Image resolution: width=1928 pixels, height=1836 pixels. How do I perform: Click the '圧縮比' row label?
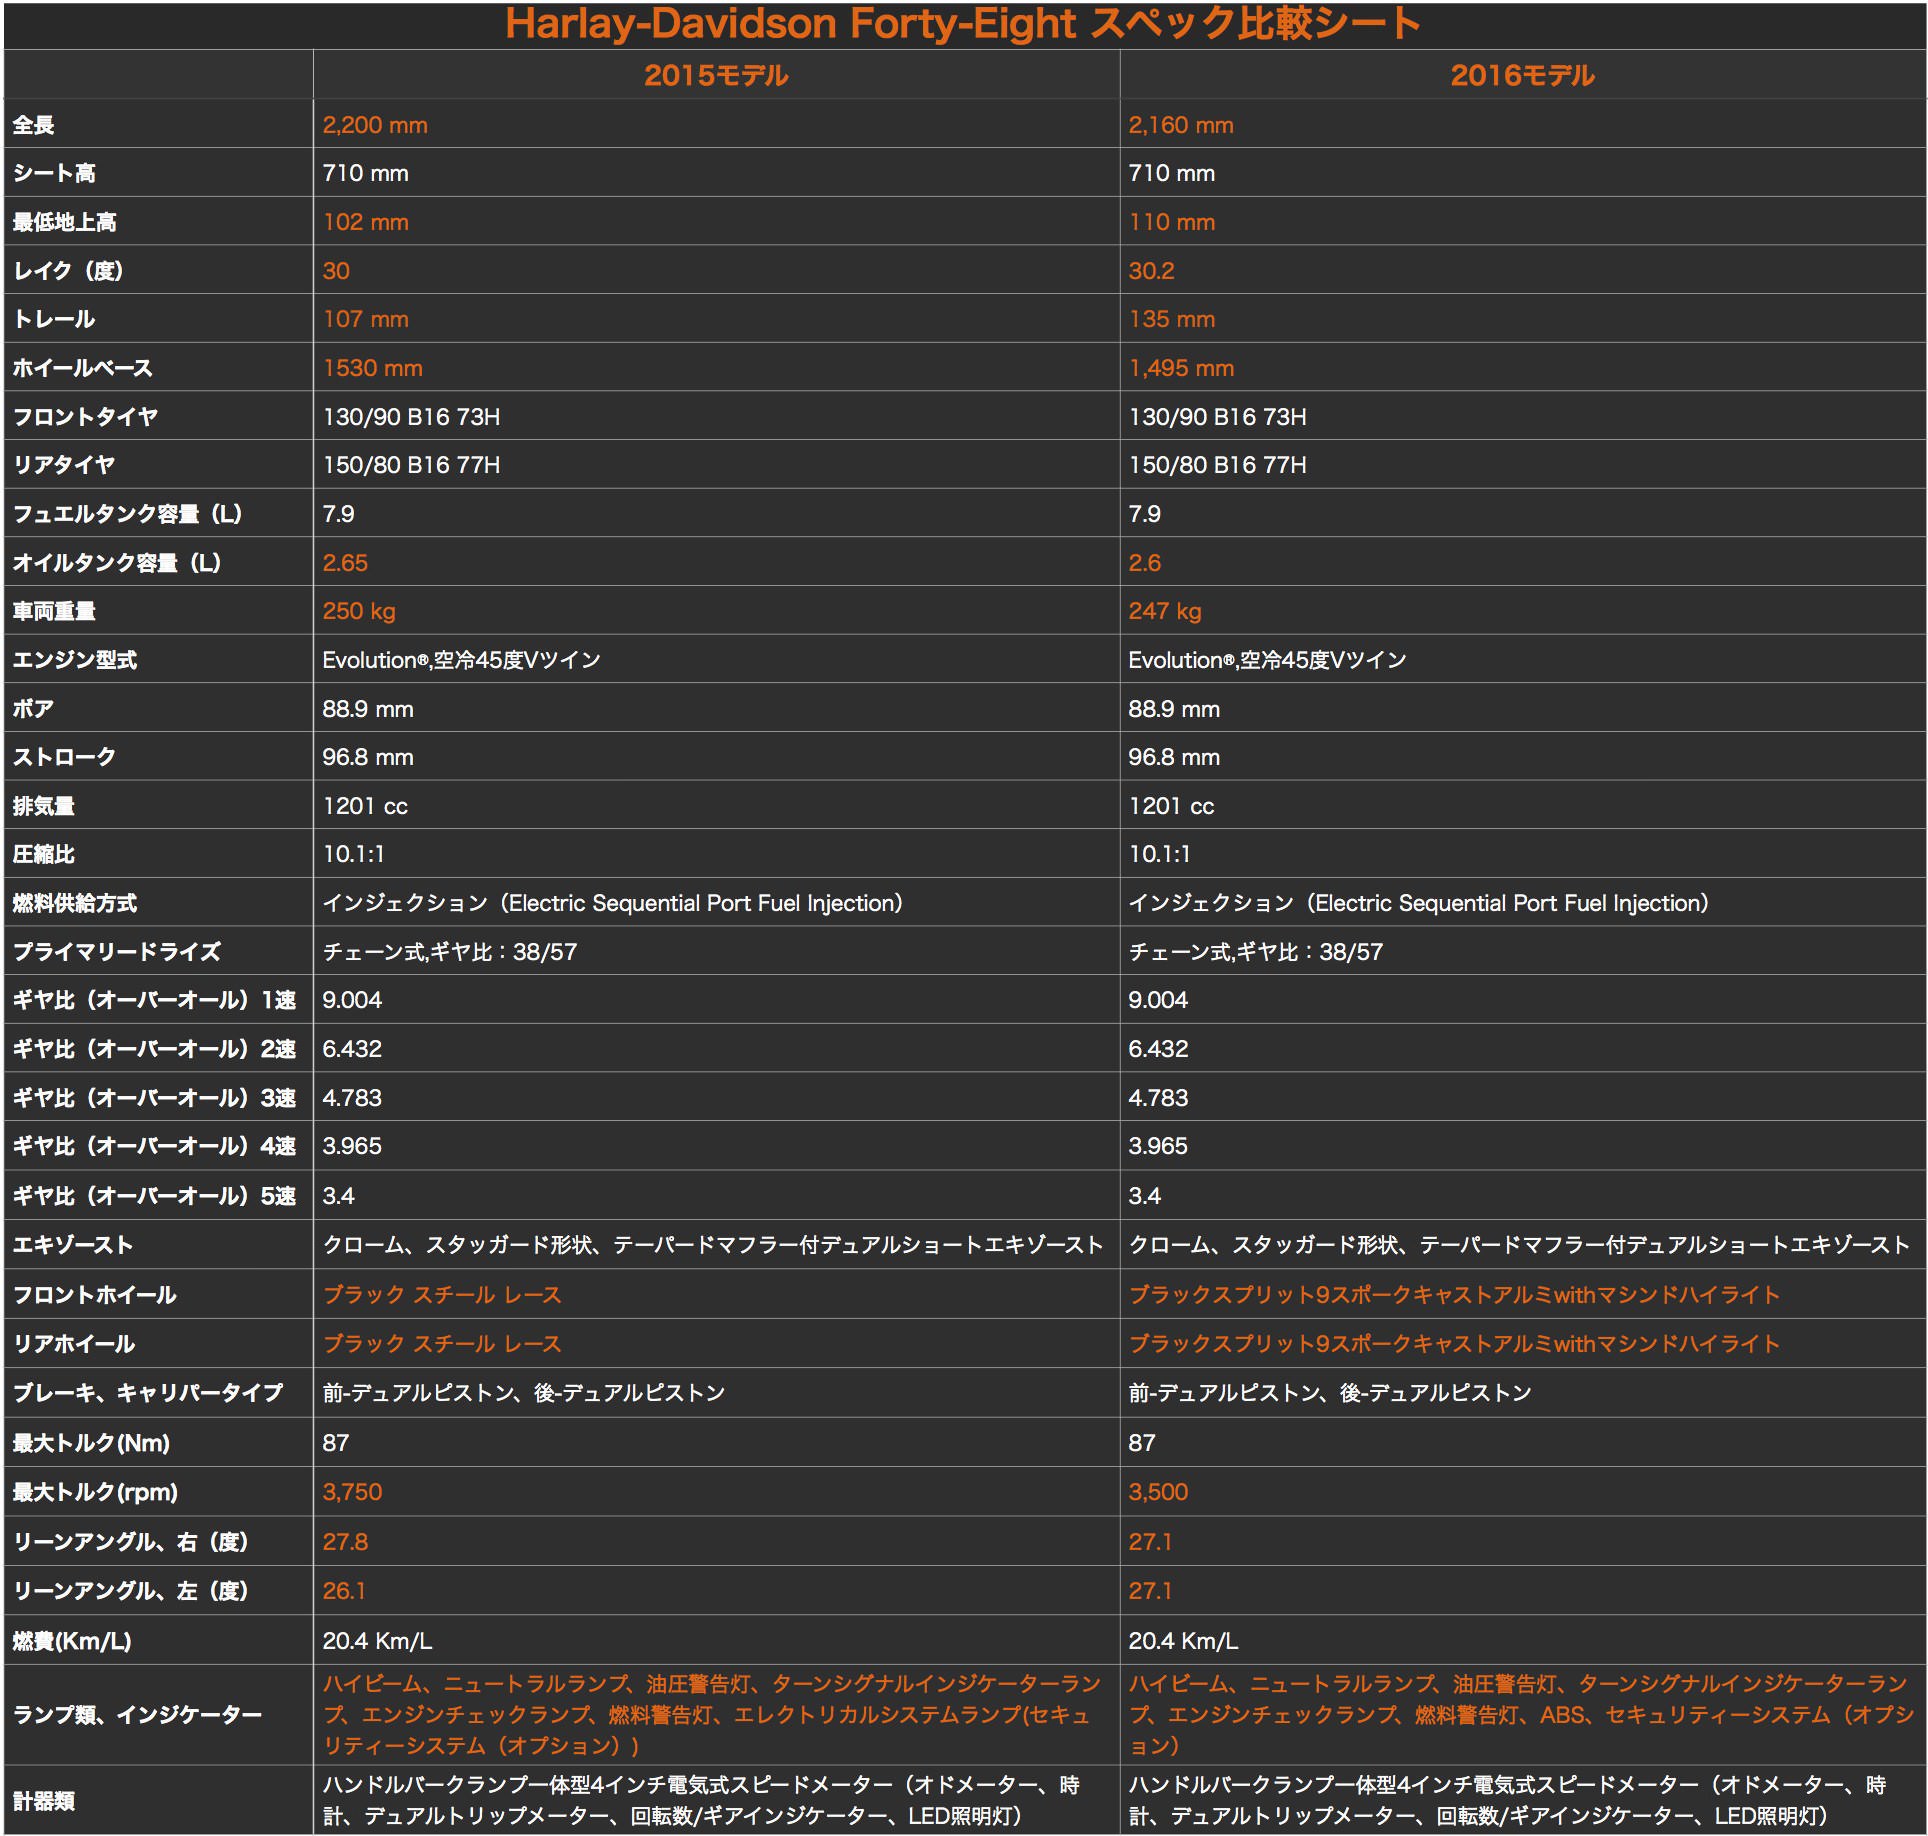pos(43,854)
